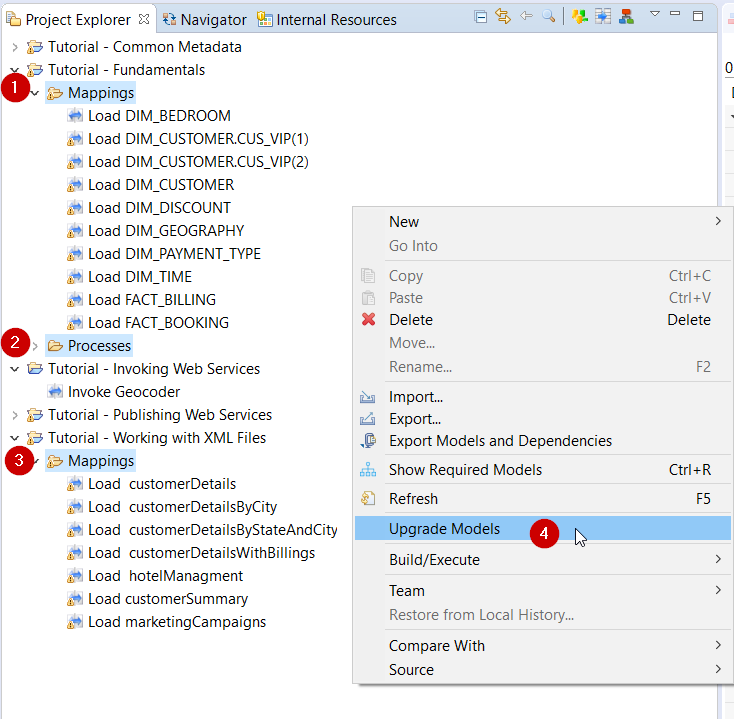Click the Export... menu item icon
This screenshot has height=719, width=734.
pos(367,418)
